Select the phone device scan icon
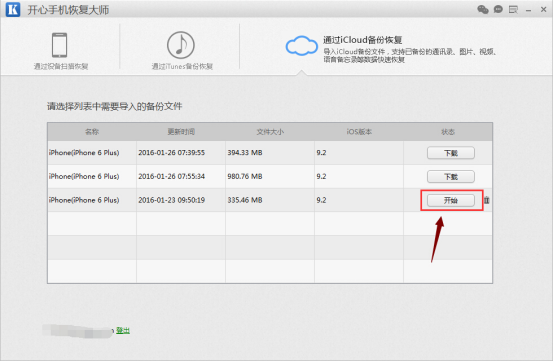The height and width of the screenshot is (361, 553). (x=60, y=45)
